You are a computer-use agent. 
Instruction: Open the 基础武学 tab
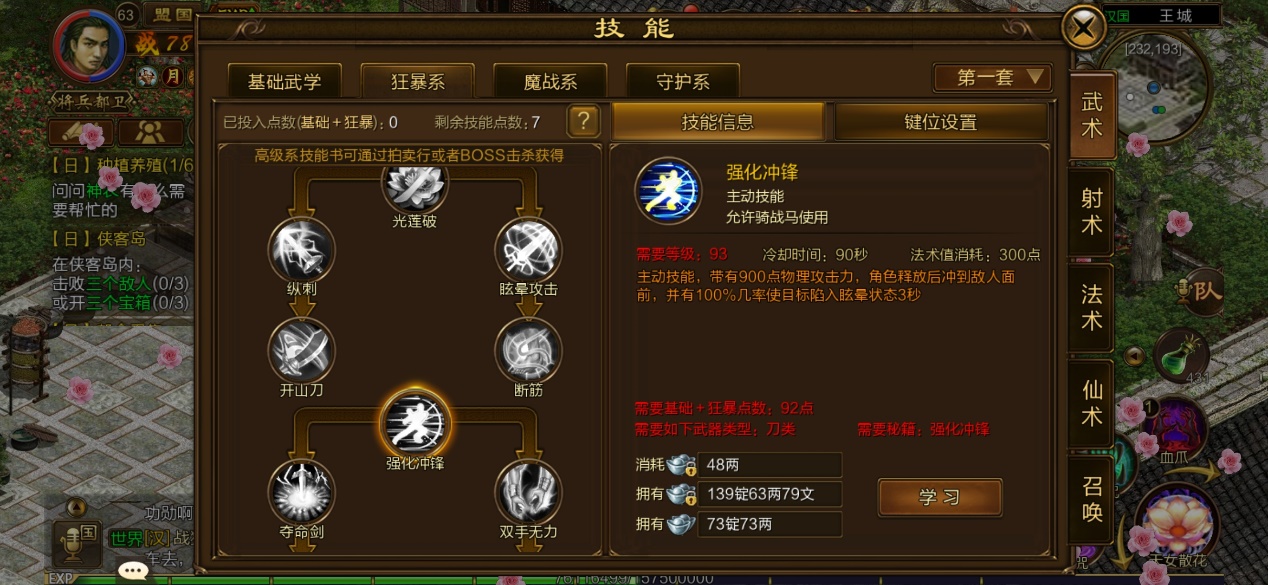[285, 81]
